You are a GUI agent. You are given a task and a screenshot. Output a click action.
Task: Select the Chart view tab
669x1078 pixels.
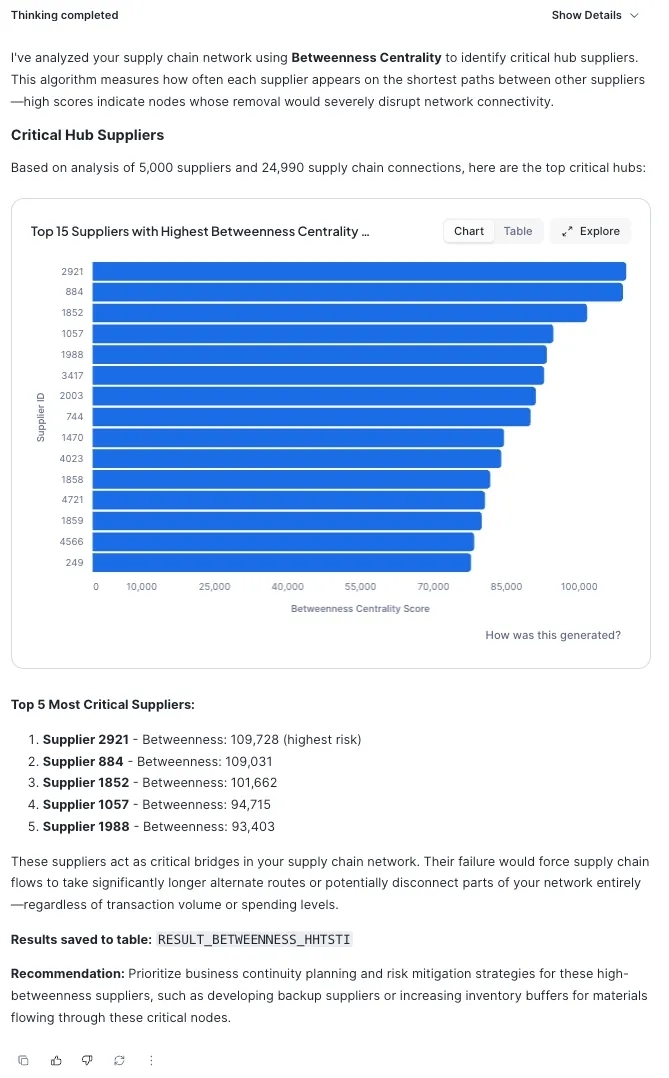coord(468,231)
